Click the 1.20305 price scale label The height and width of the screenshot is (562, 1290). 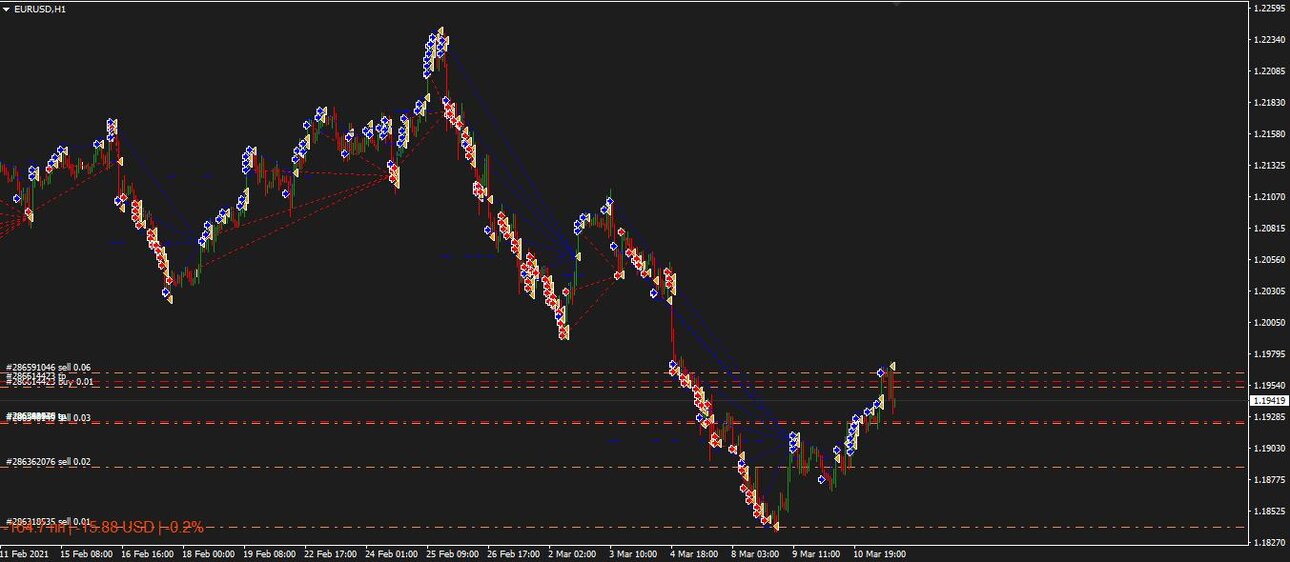pyautogui.click(x=1269, y=291)
